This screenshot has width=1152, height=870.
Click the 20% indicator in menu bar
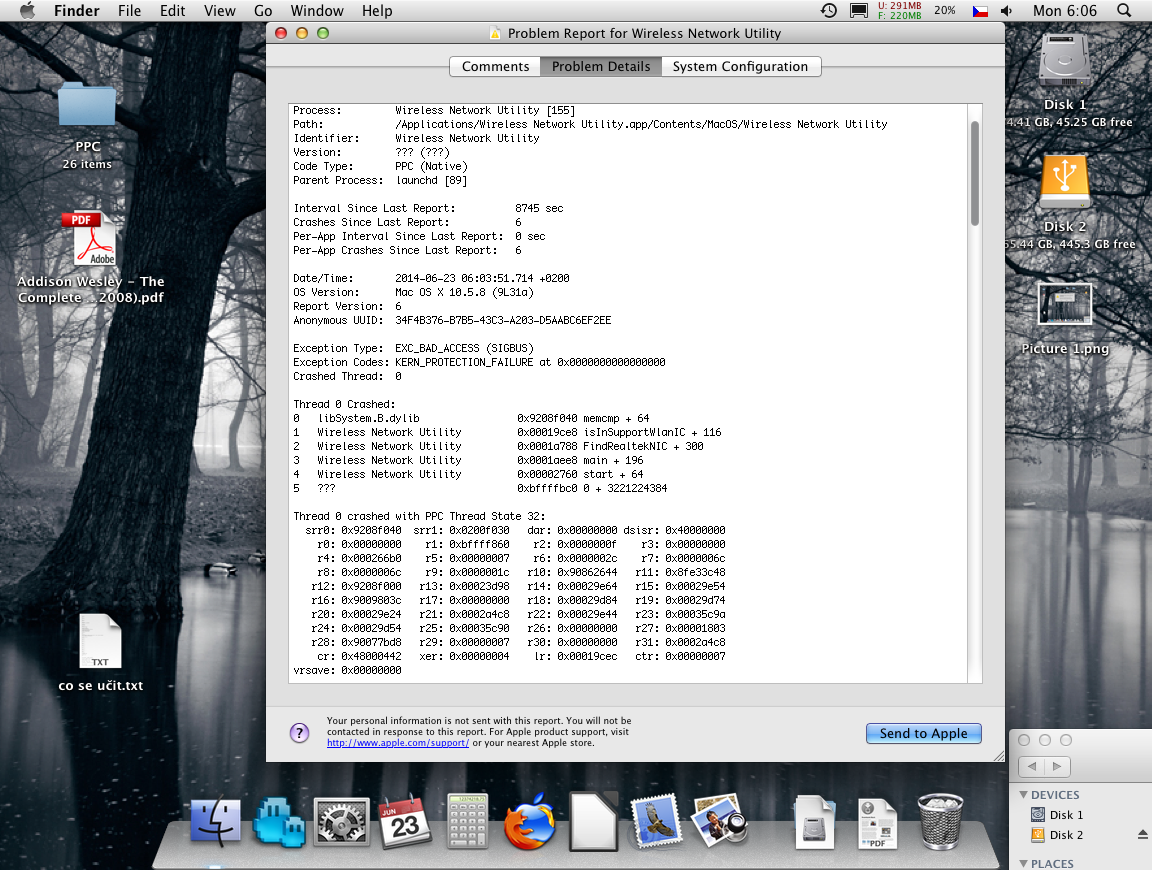point(945,10)
